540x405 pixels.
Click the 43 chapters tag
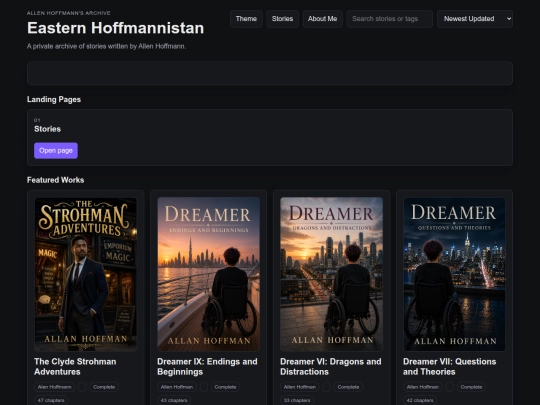[x=174, y=401]
